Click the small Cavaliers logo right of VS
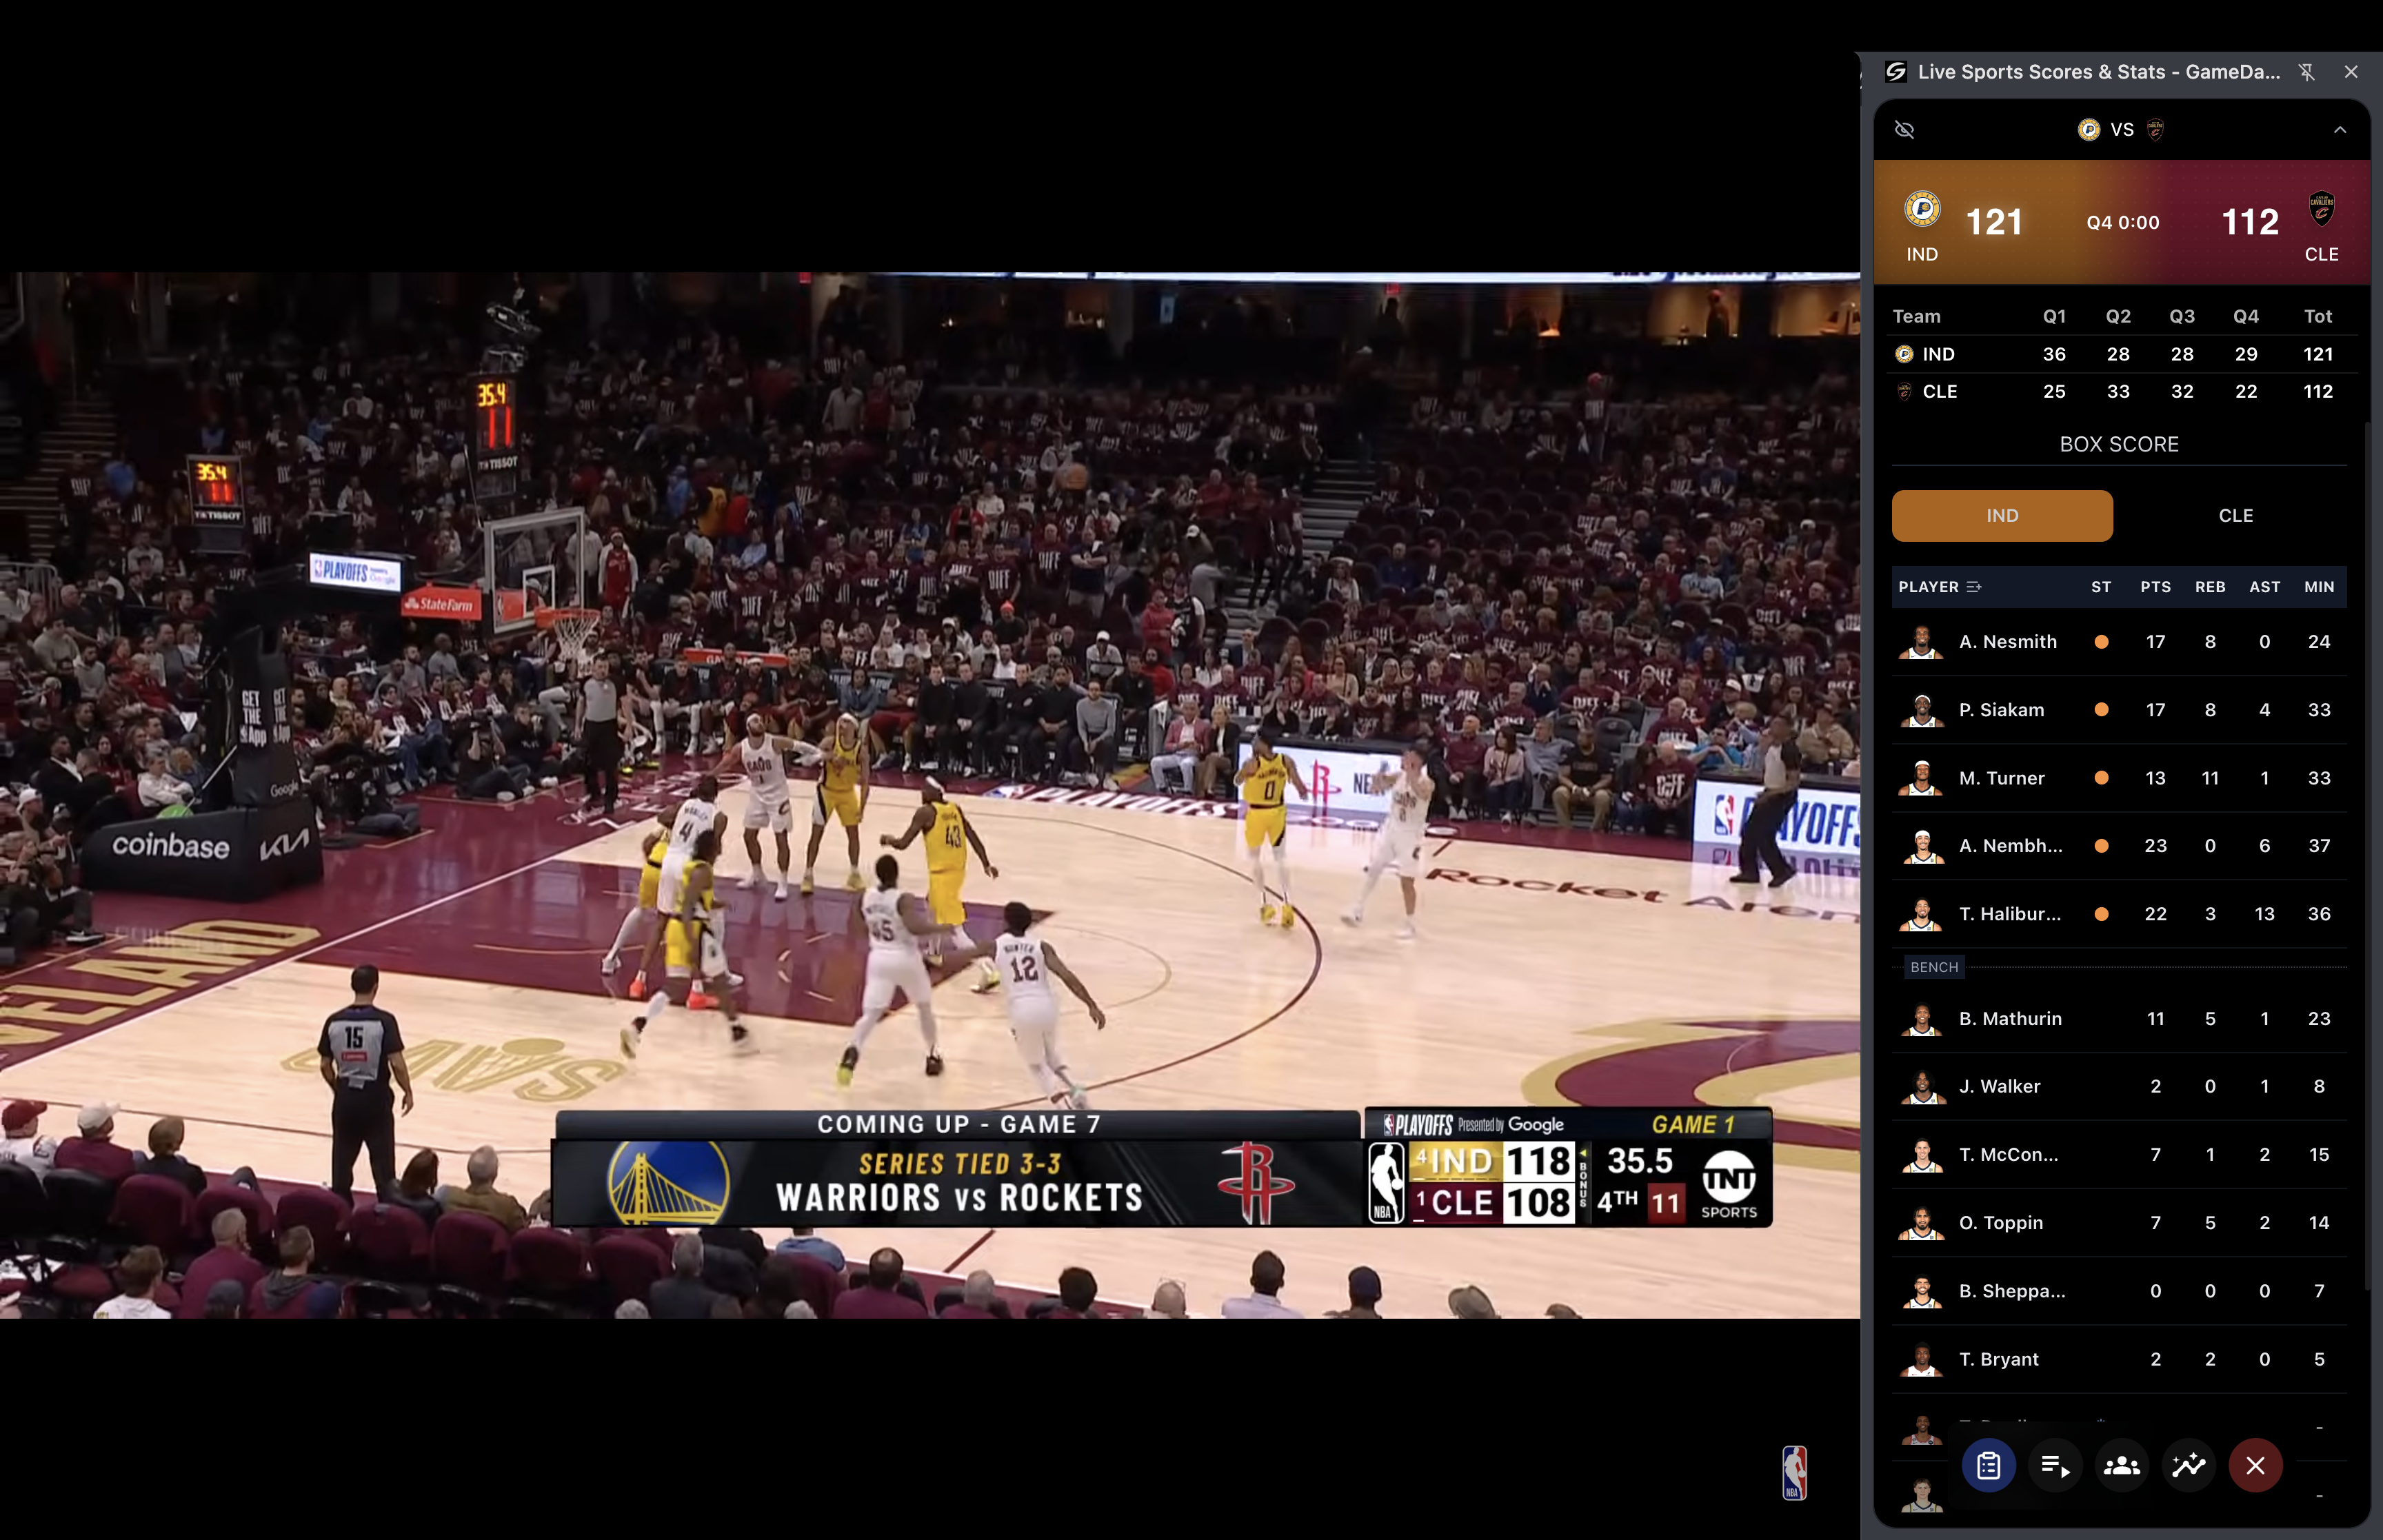The image size is (2383, 1540). coord(2156,130)
